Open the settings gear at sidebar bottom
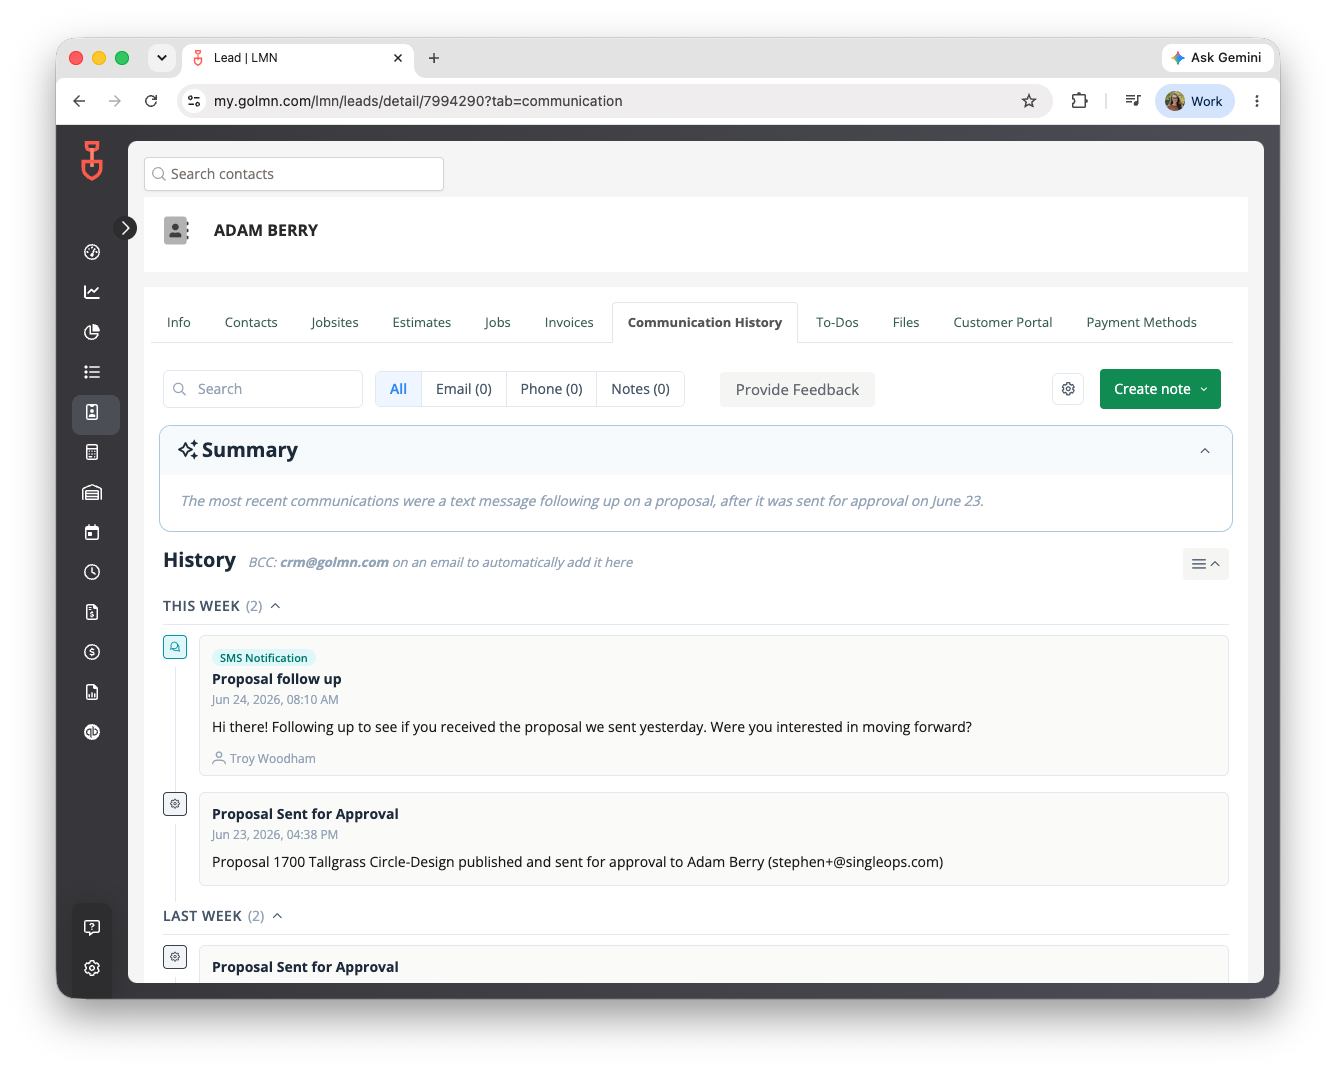Image resolution: width=1336 pixels, height=1073 pixels. coord(92,968)
